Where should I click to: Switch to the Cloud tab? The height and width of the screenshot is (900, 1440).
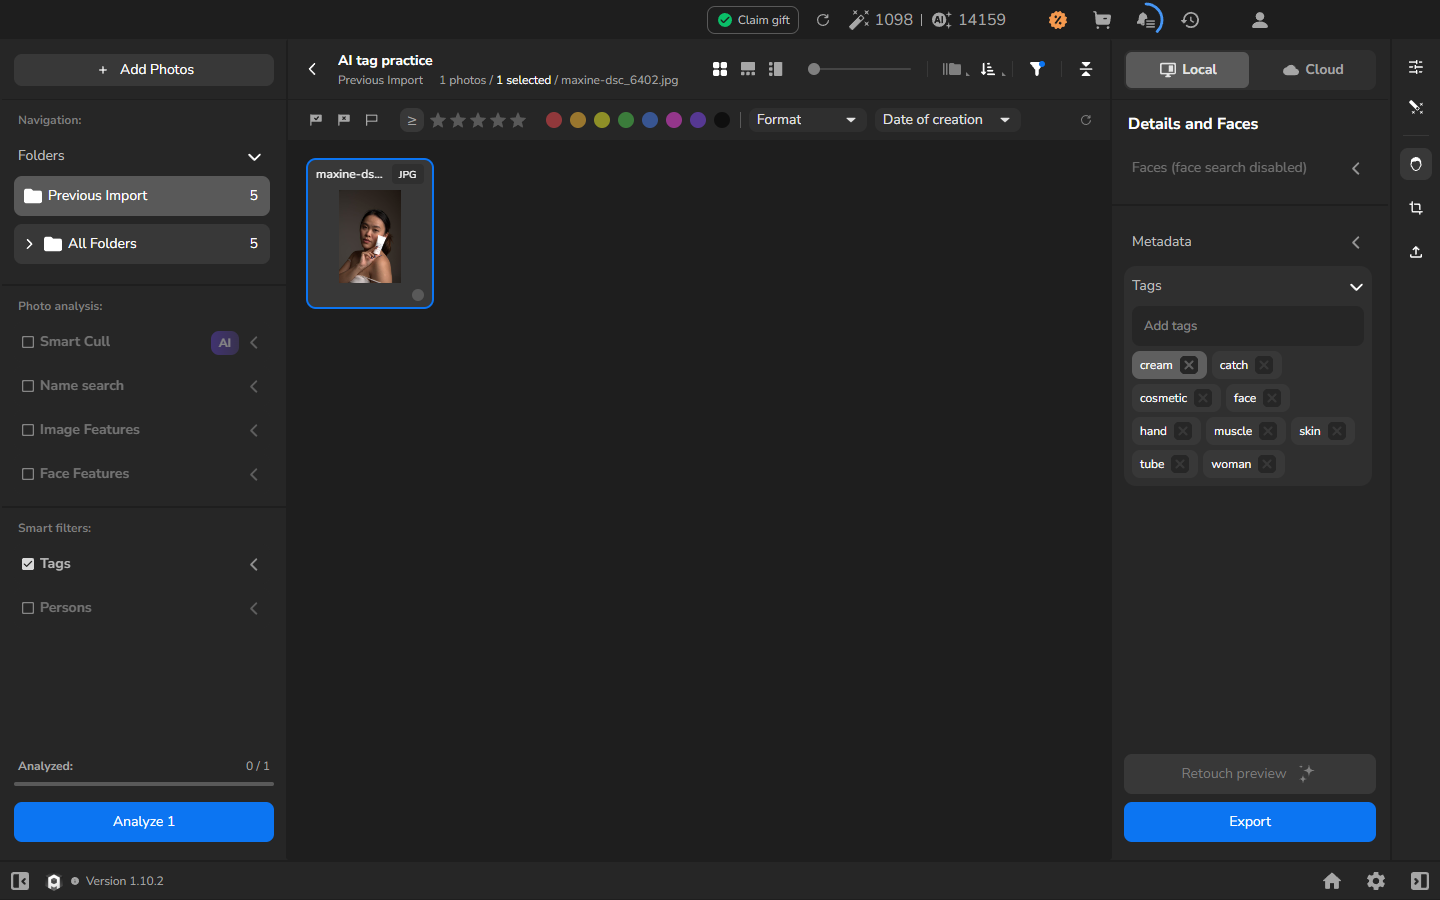(x=1313, y=70)
